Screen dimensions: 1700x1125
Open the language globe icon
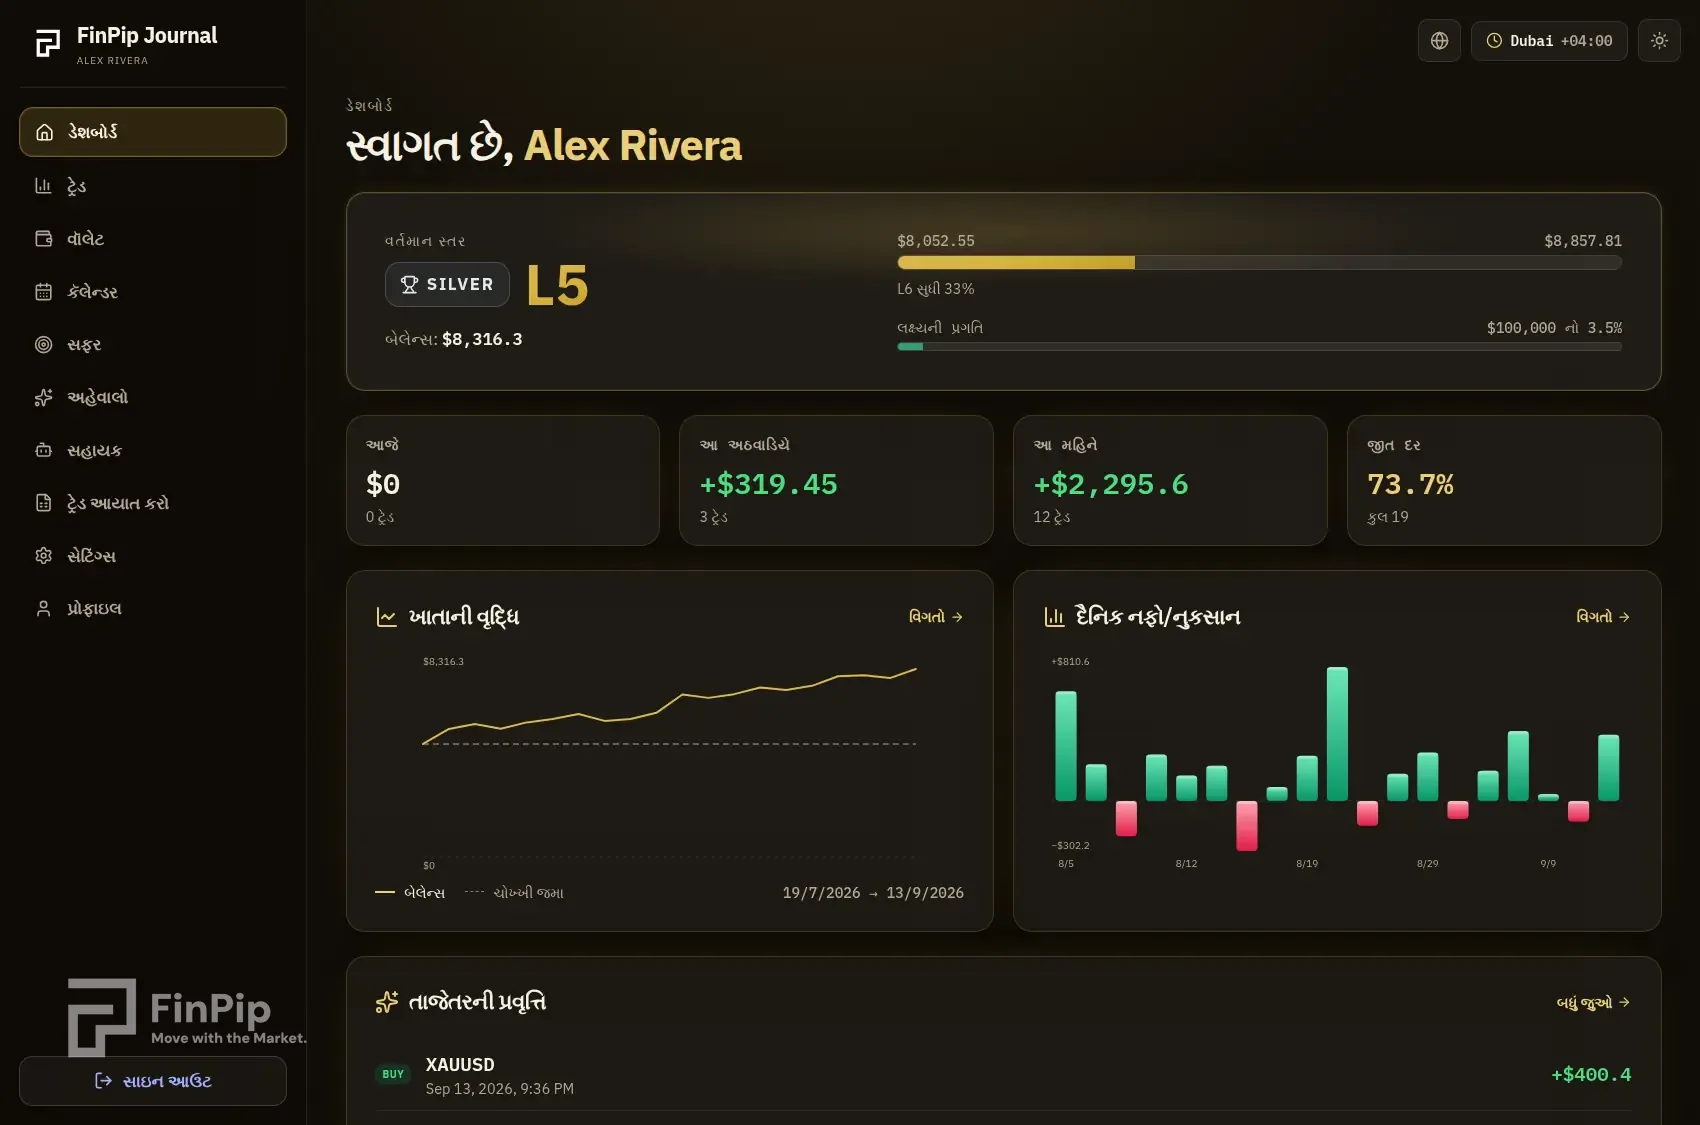(1439, 41)
